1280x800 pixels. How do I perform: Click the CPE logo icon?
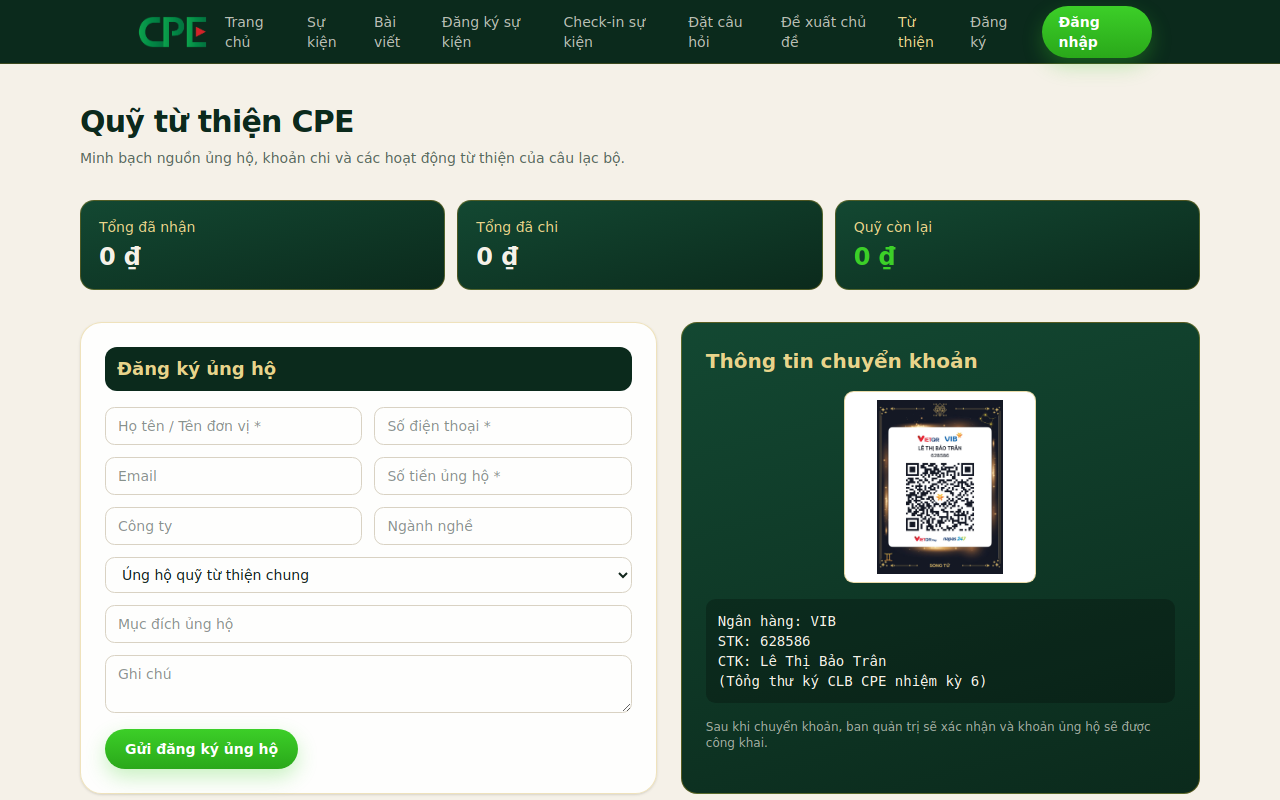(x=173, y=32)
